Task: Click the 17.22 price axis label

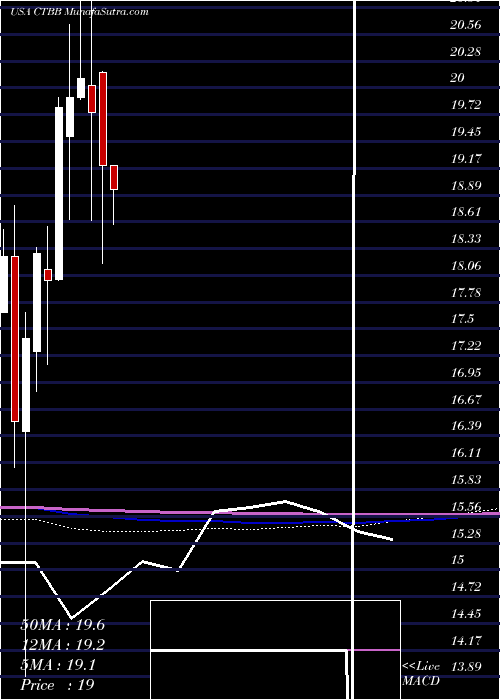Action: 466,346
